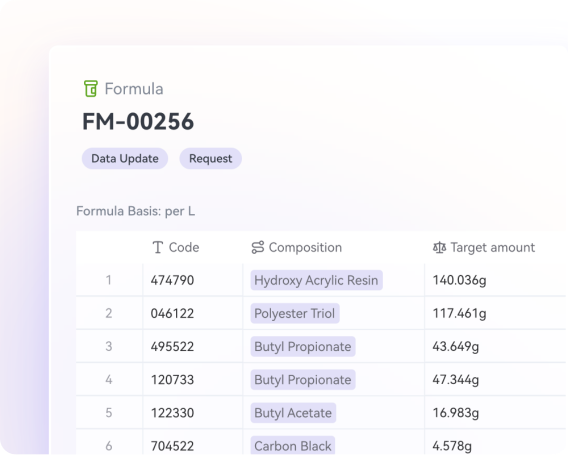The height and width of the screenshot is (455, 568).
Task: Click the 117.461g target amount cell
Action: tap(459, 313)
